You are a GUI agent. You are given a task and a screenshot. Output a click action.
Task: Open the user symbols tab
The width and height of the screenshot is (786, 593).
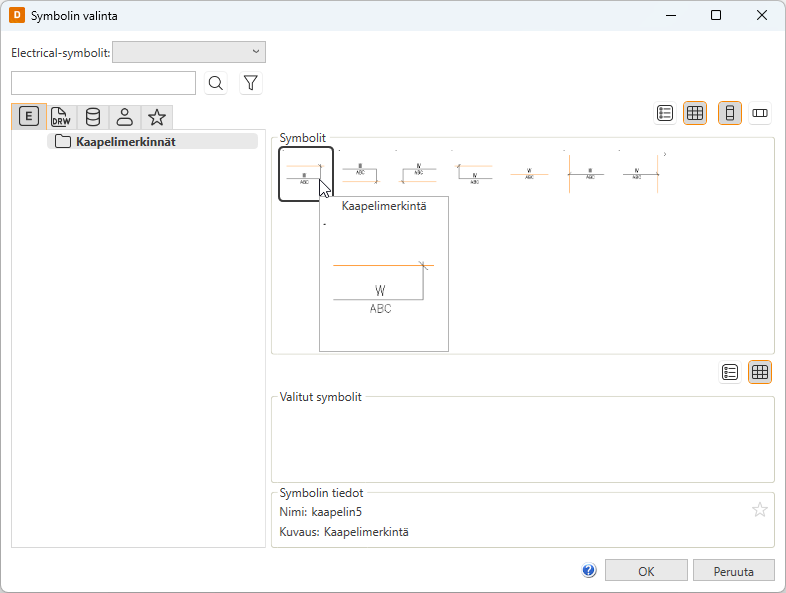pyautogui.click(x=125, y=117)
